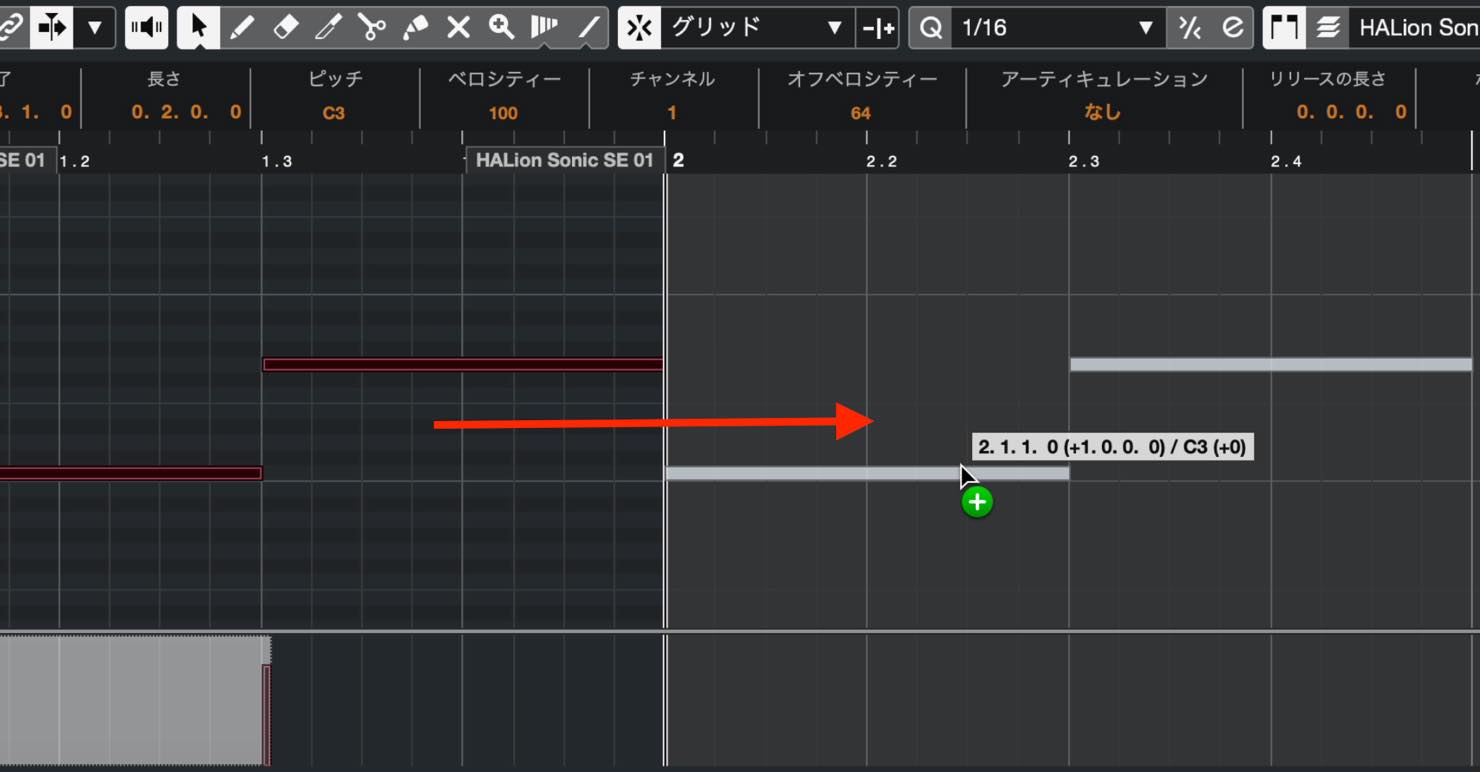The image size is (1480, 772).
Task: Click ruler bar 2 marker
Action: coord(678,160)
